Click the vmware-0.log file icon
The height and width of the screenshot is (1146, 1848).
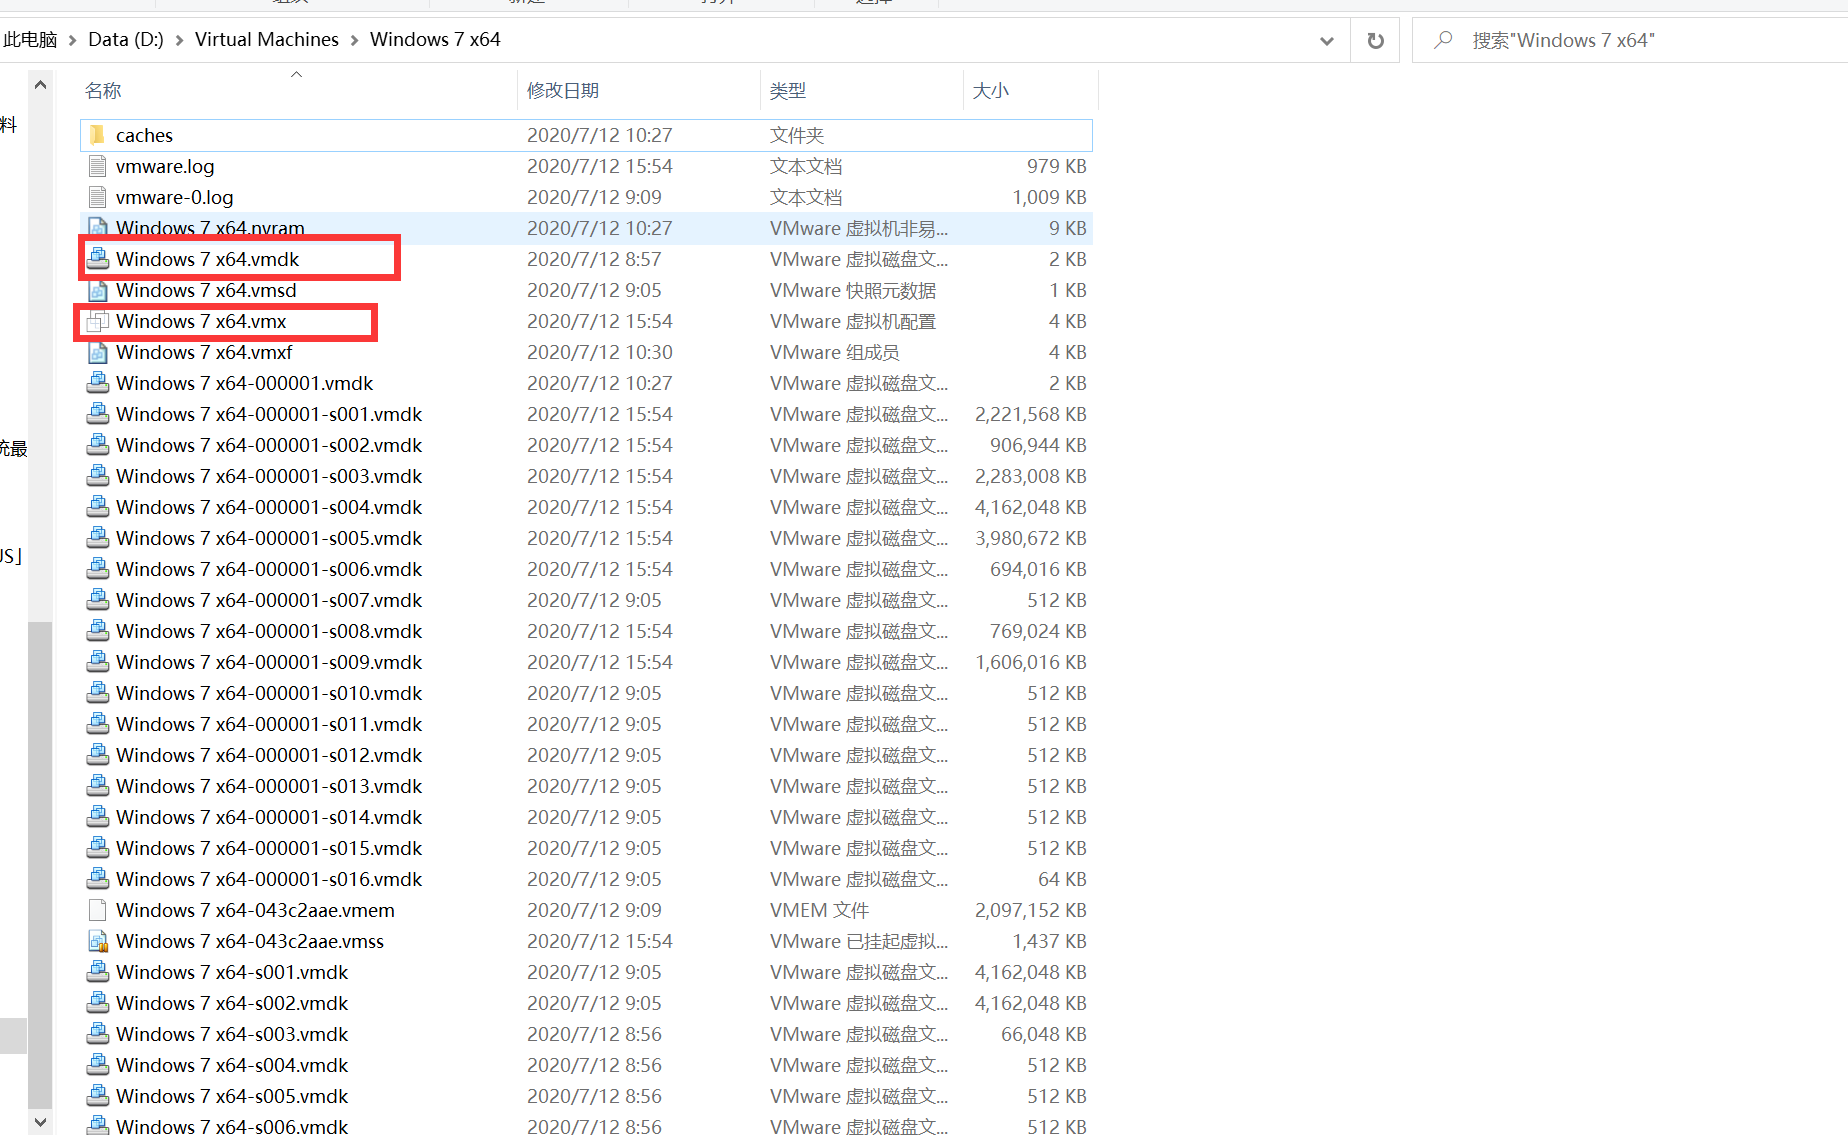[97, 197]
